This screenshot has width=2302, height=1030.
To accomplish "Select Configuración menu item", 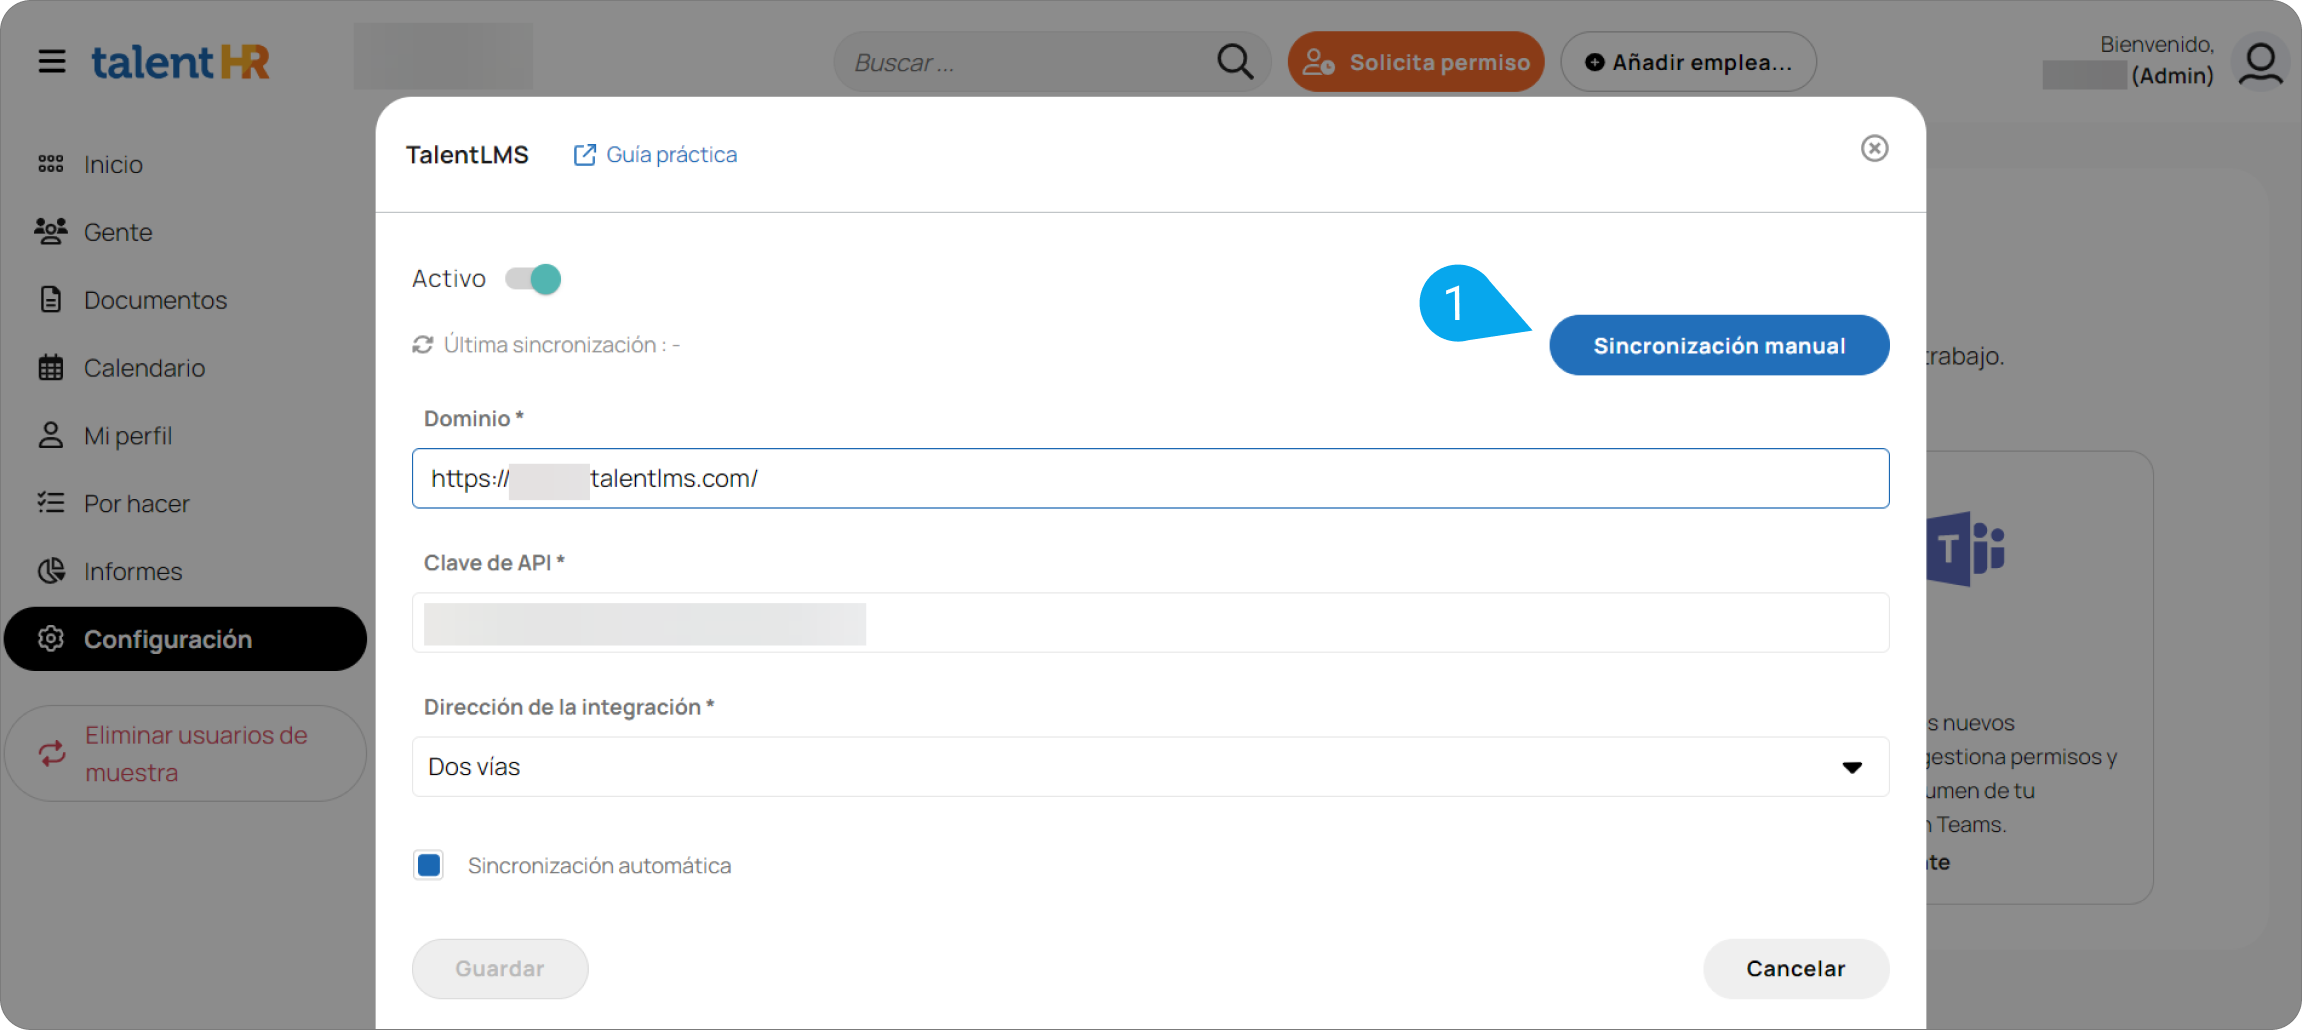I will 185,639.
